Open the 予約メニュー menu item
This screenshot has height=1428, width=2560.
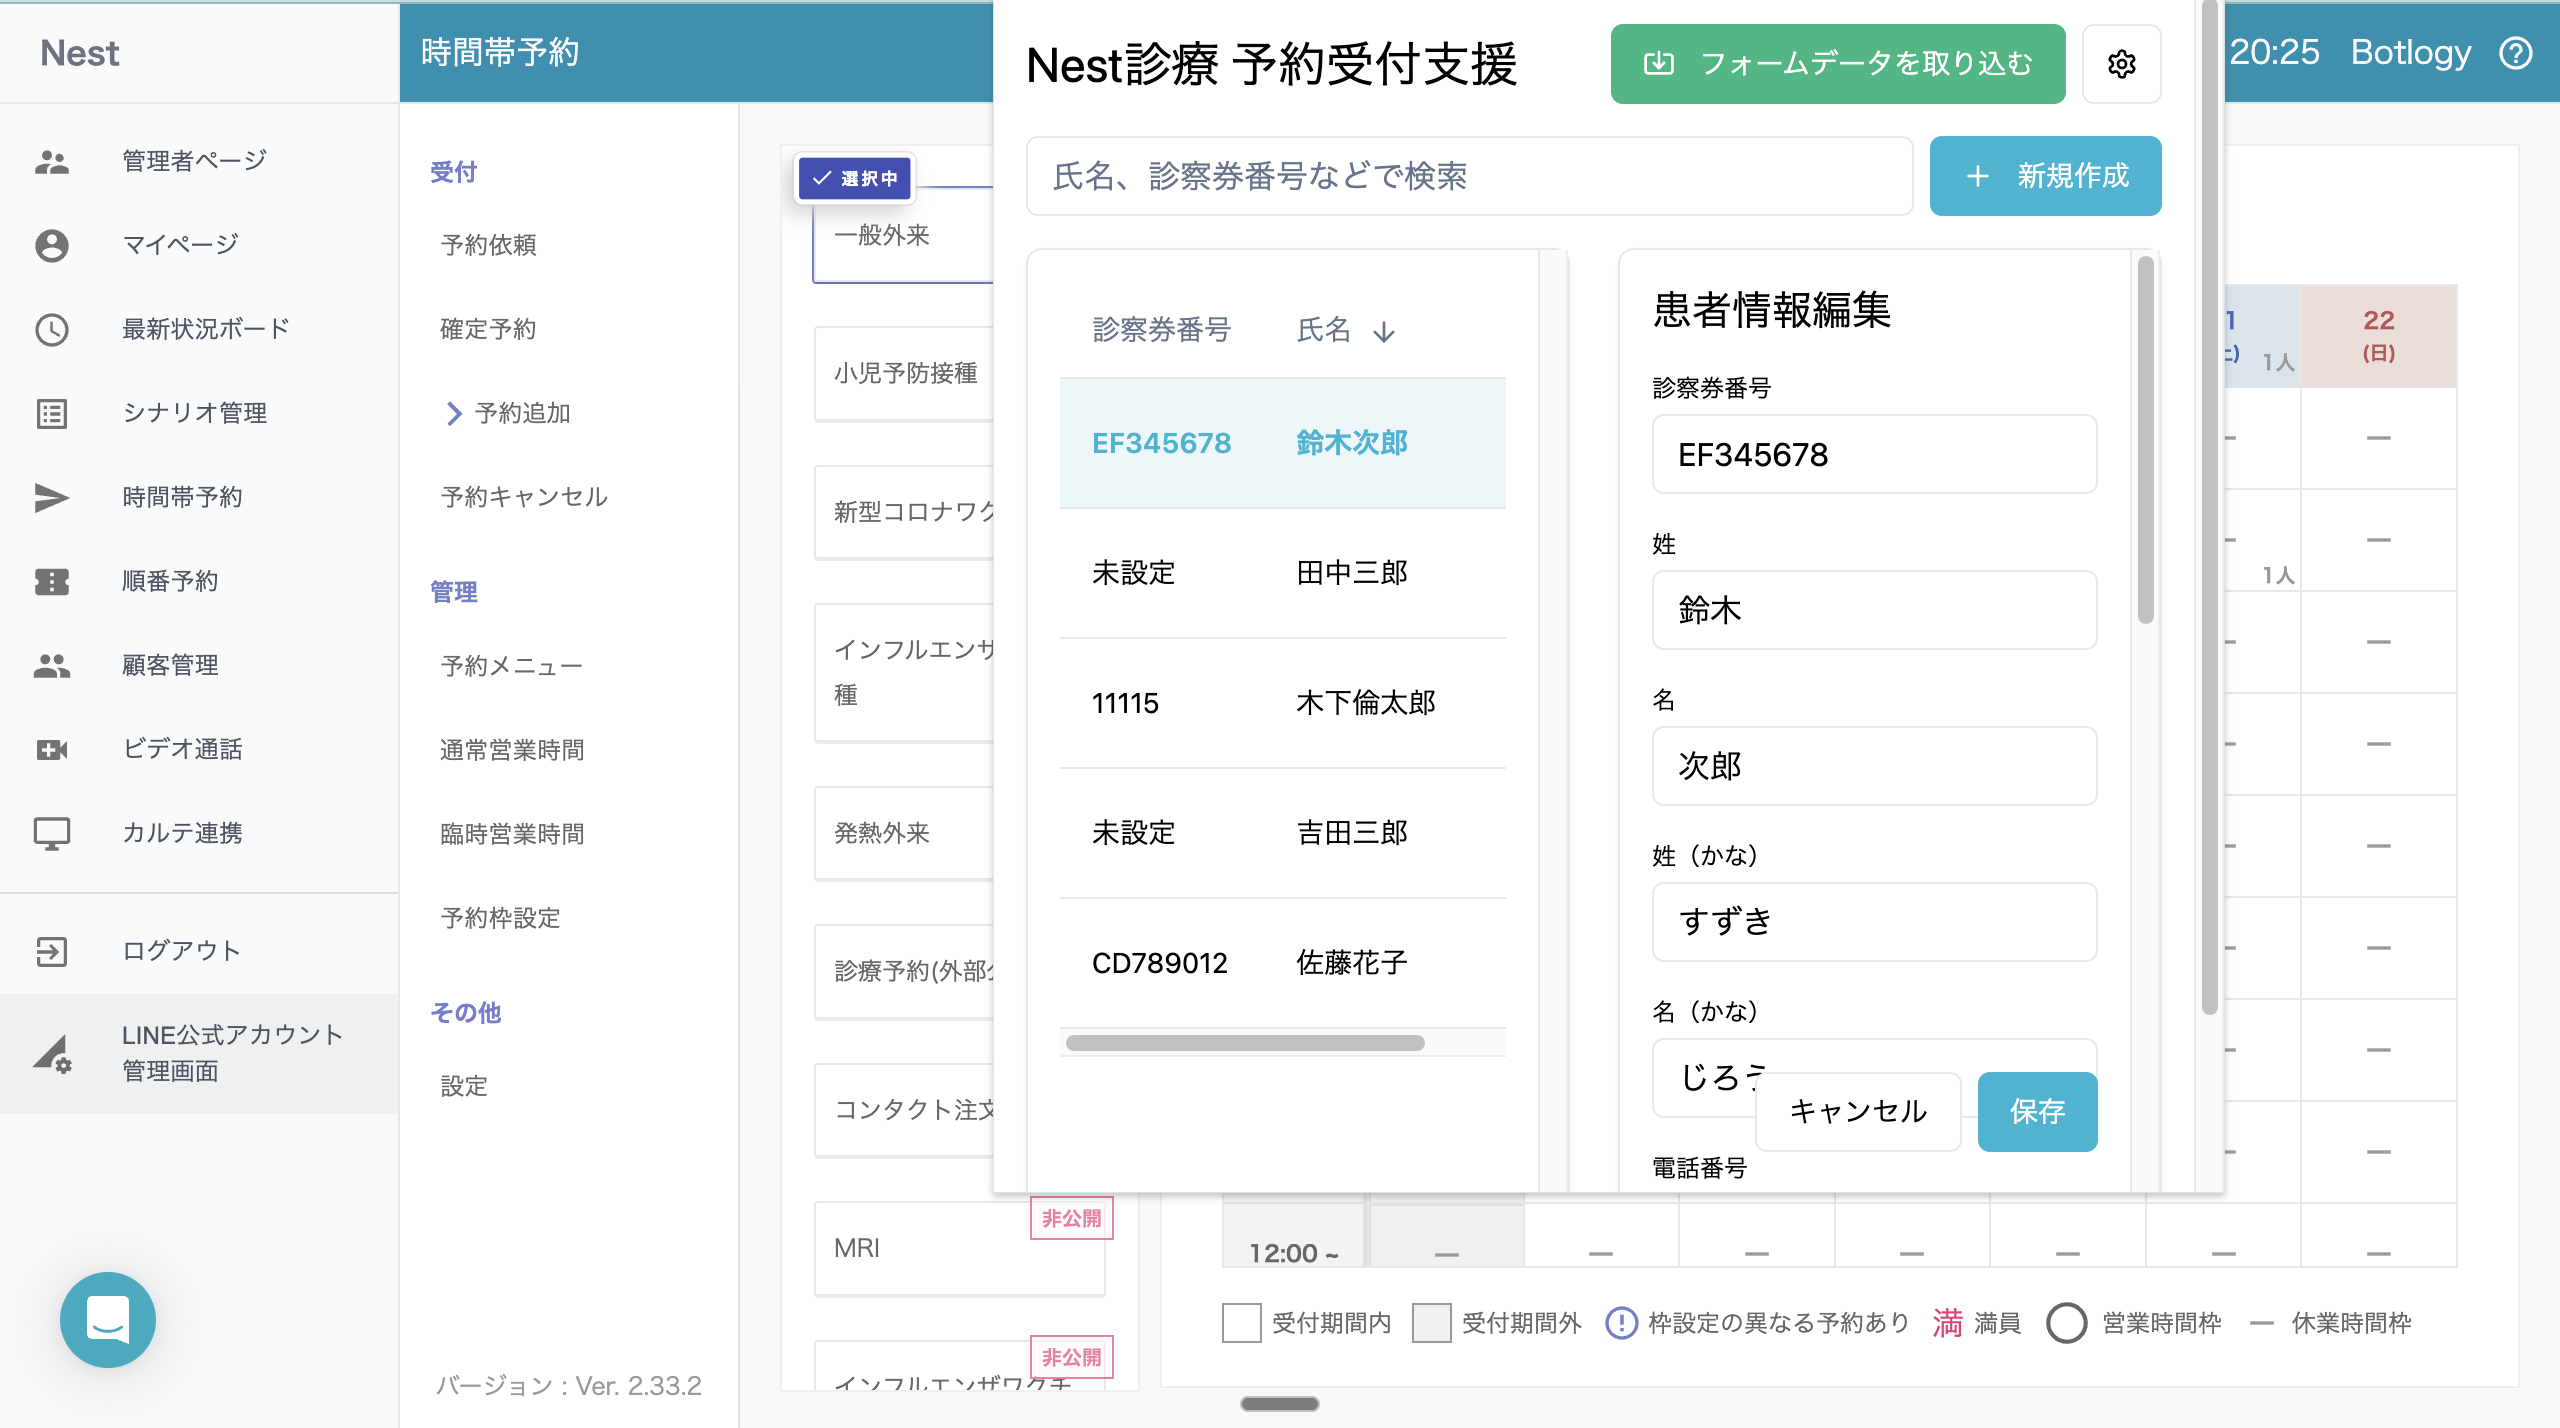511,666
